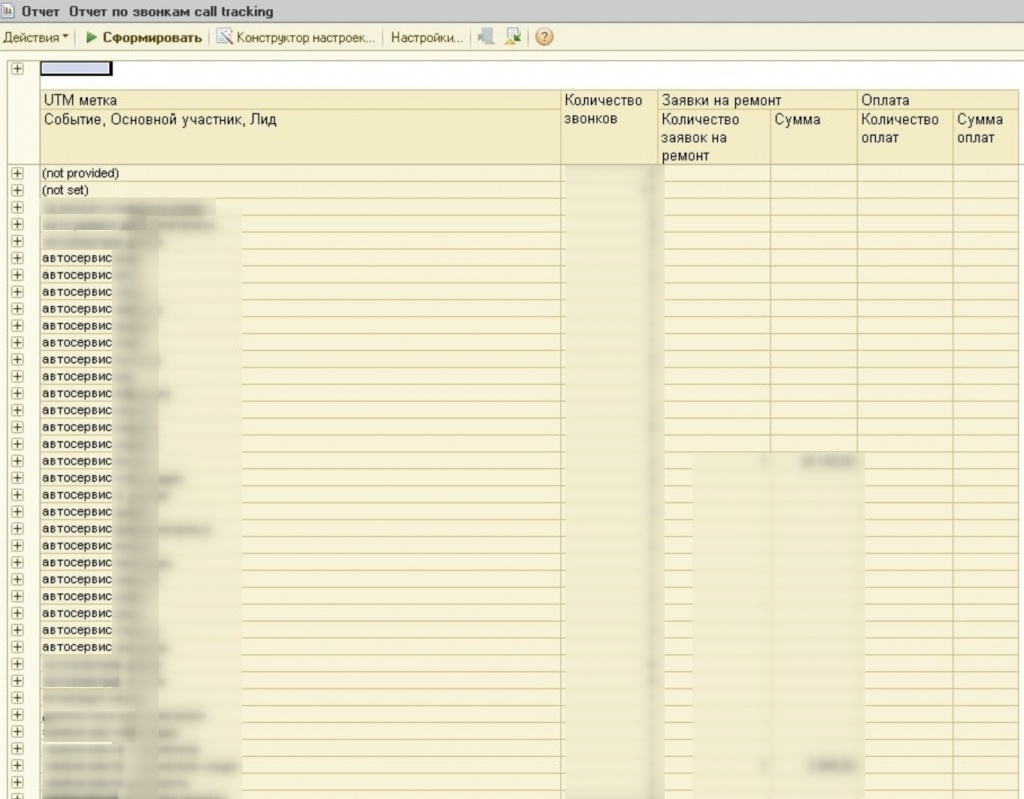Image resolution: width=1024 pixels, height=799 pixels.
Task: Click the Сформировать button to generate the report
Action: coord(151,38)
